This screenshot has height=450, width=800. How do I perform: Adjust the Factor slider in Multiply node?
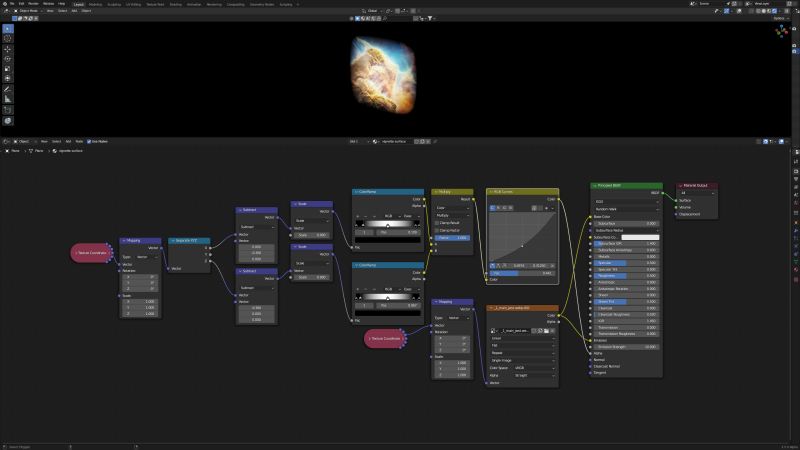pos(453,238)
